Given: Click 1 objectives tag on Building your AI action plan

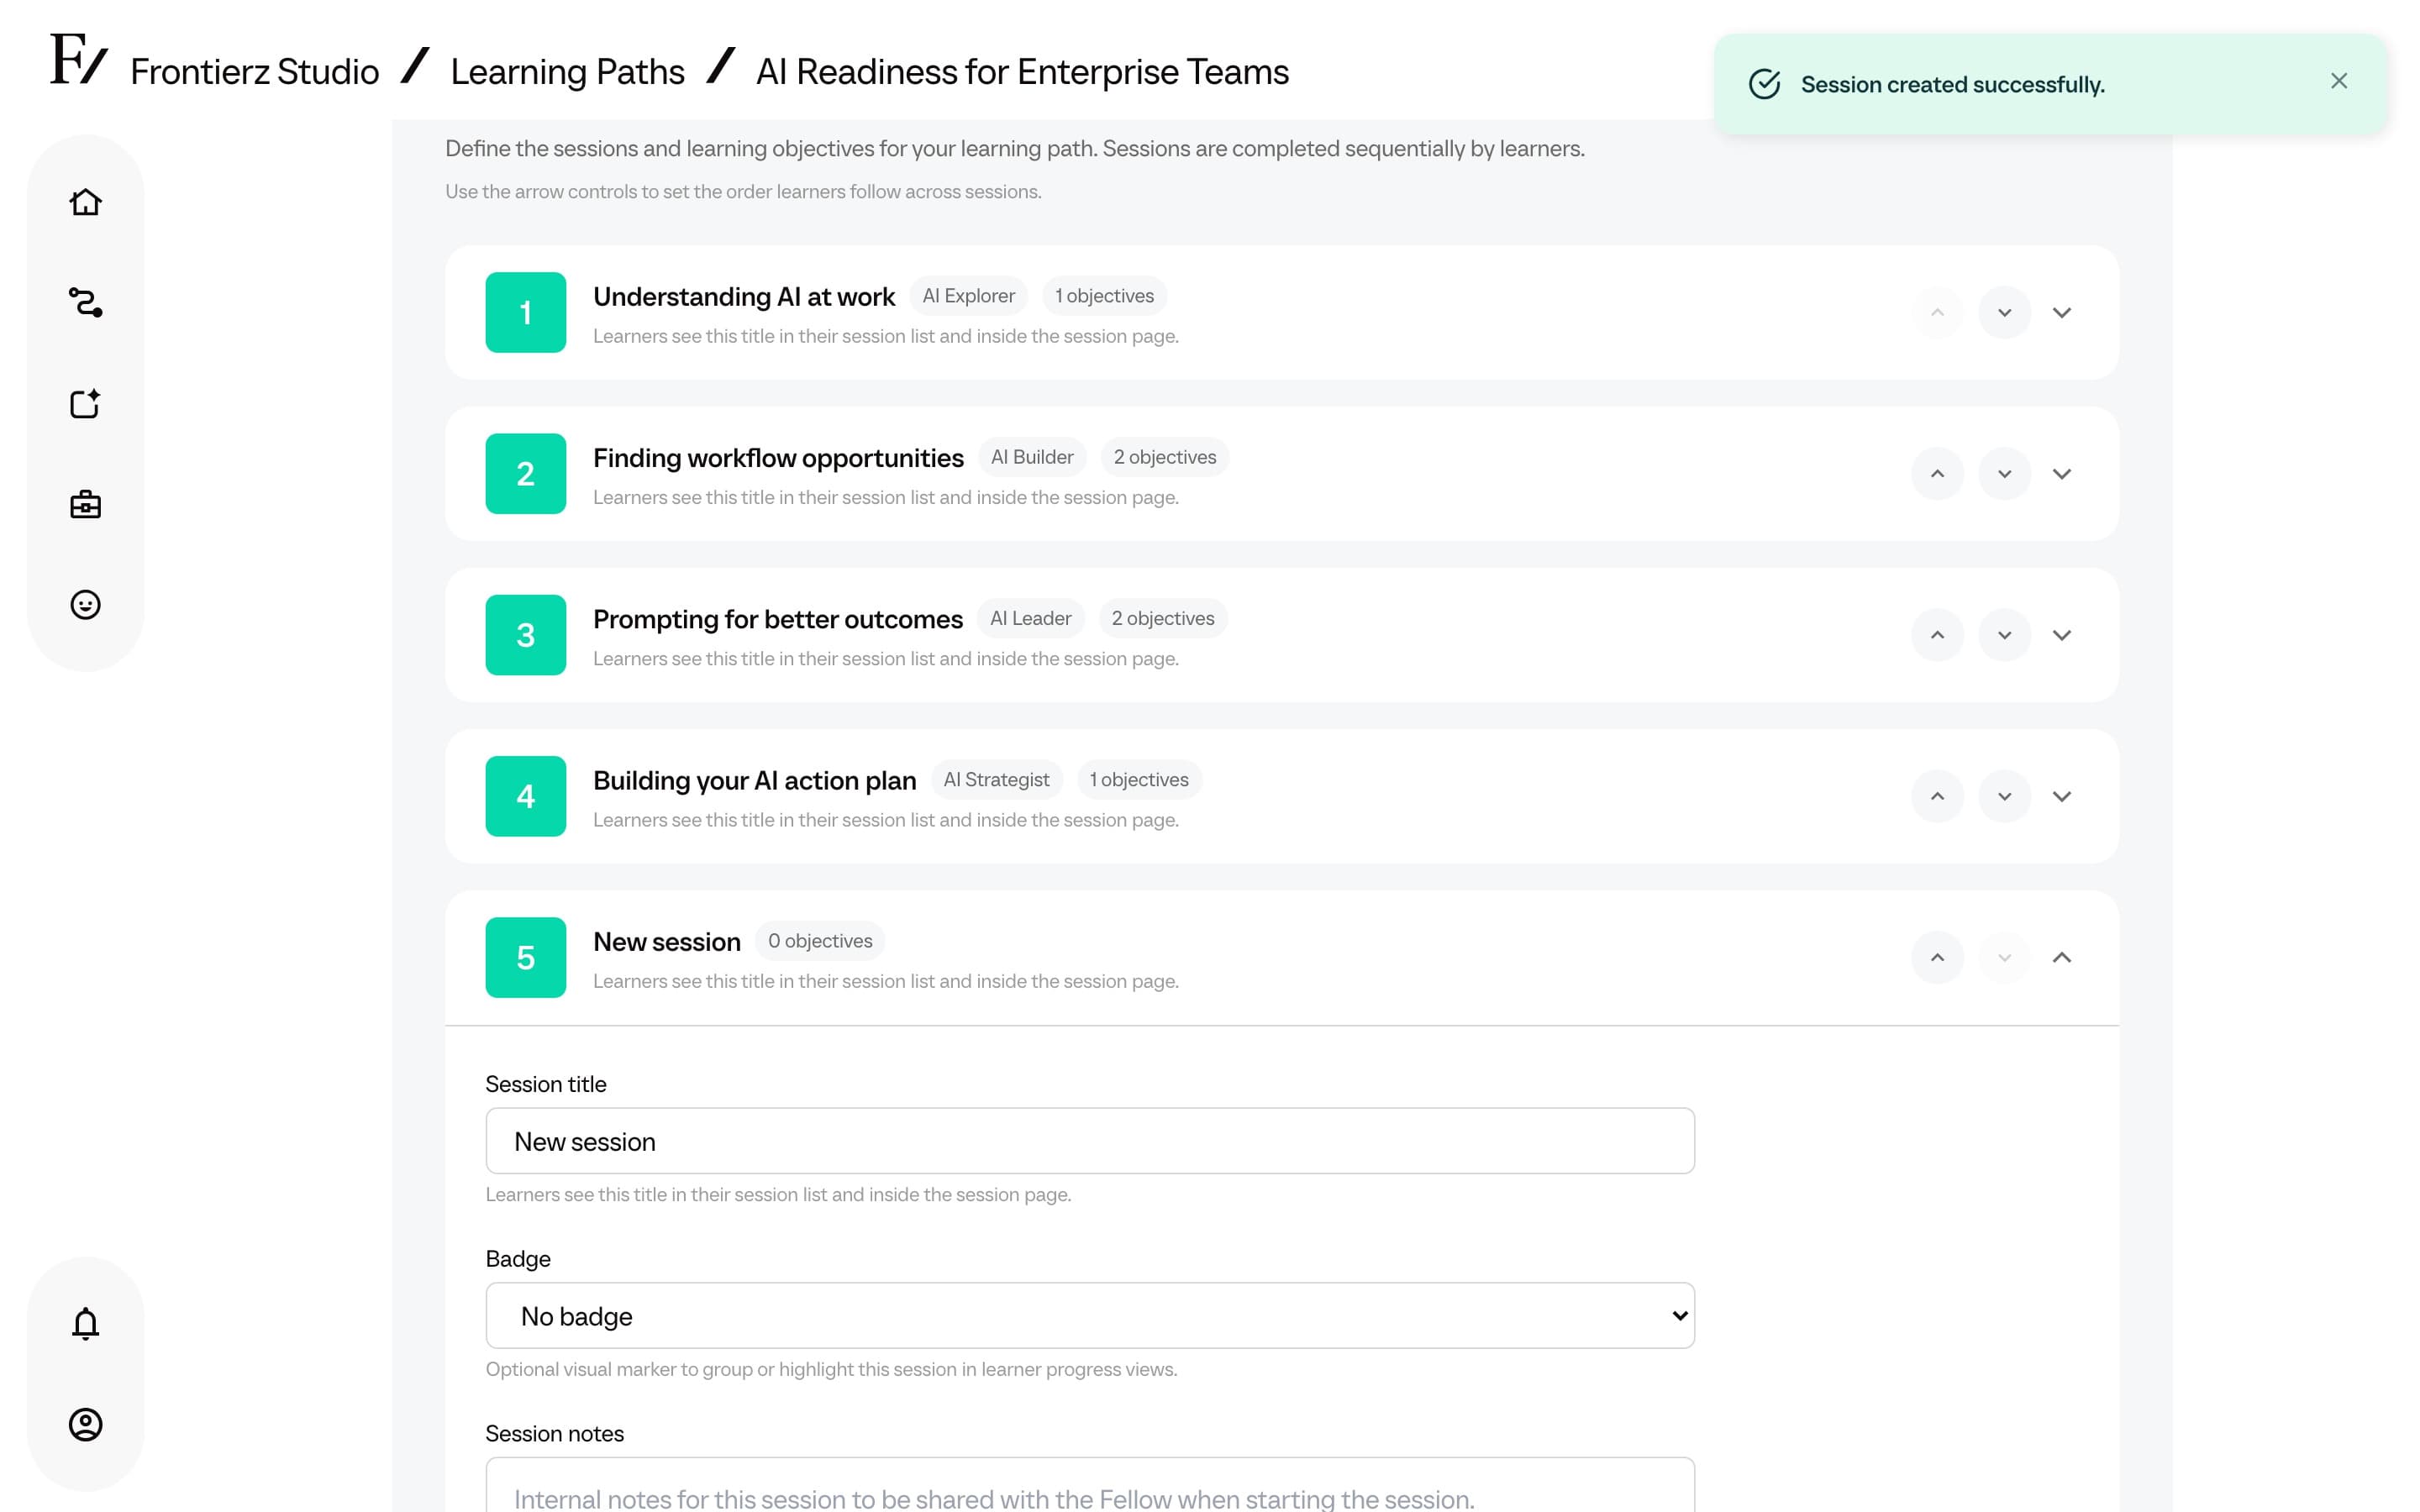Looking at the screenshot, I should coord(1139,779).
